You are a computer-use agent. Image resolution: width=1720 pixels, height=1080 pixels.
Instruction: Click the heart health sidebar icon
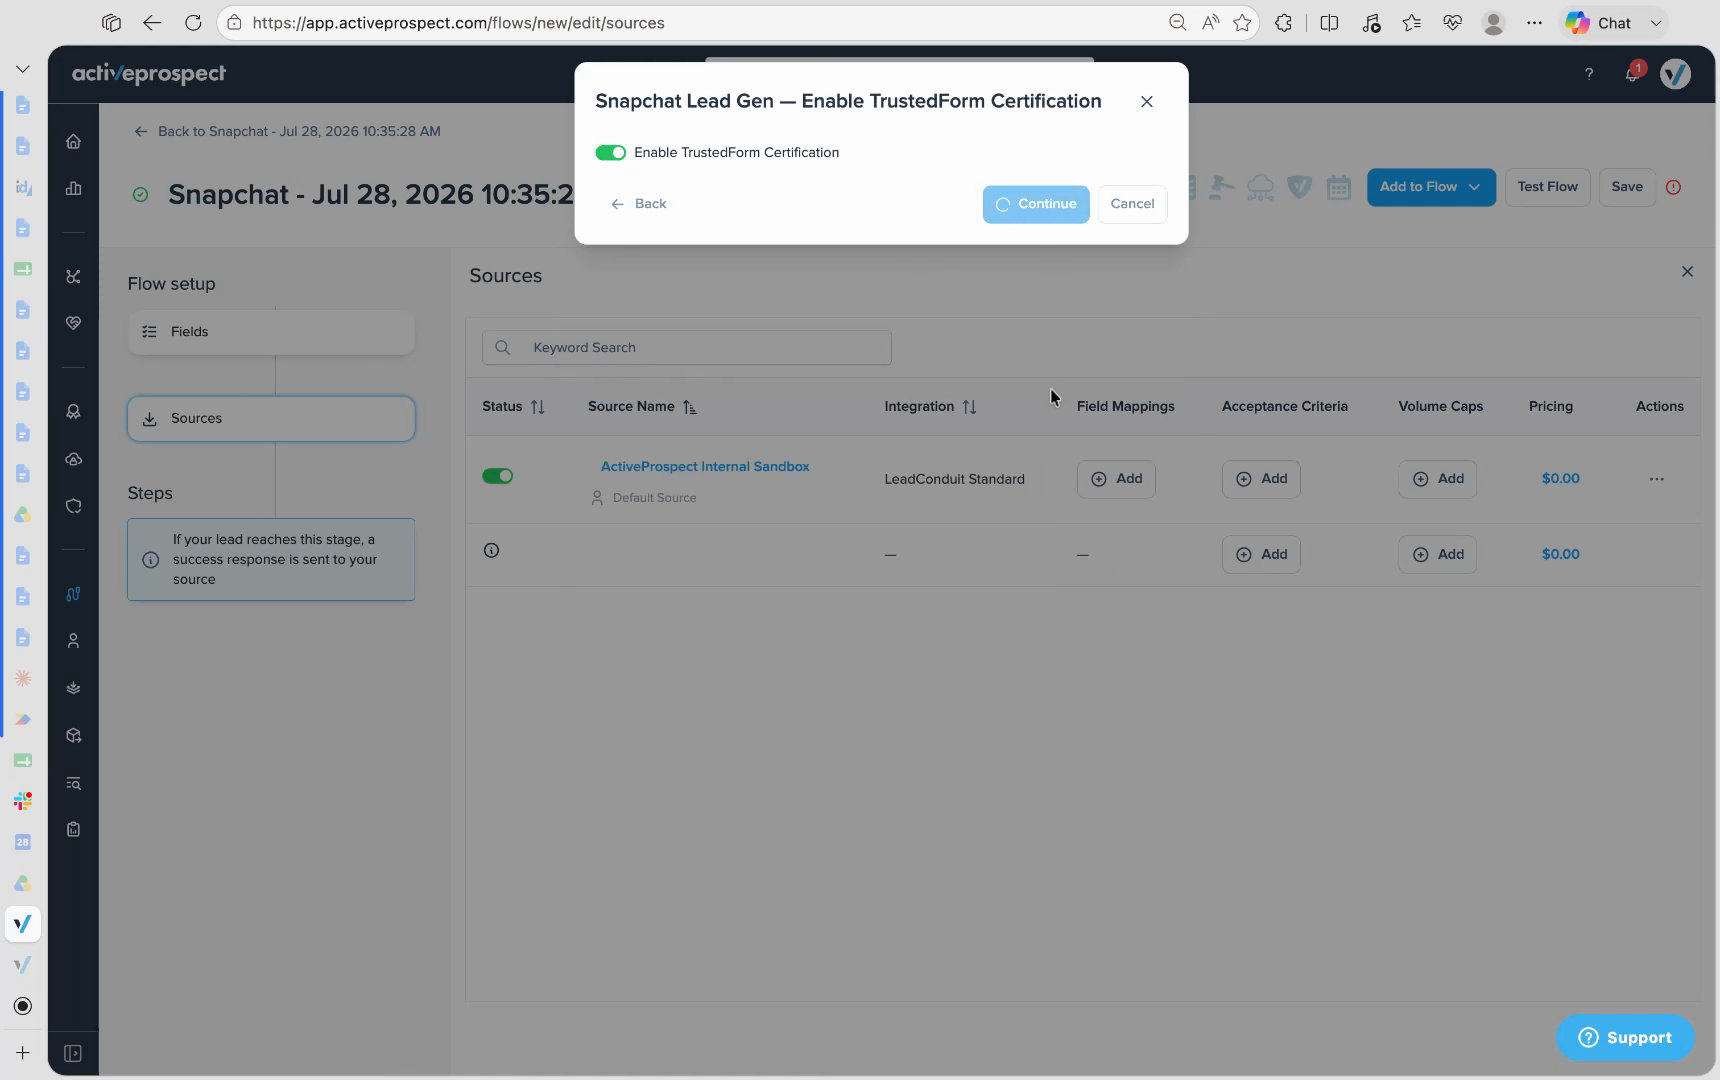point(73,323)
